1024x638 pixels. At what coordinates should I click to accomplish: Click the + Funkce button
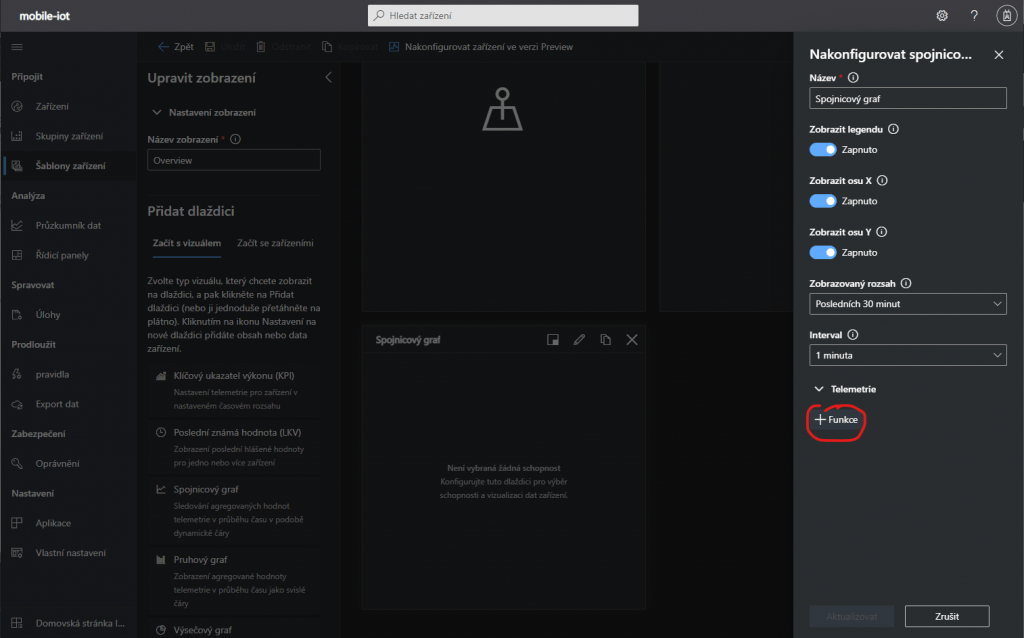[837, 421]
